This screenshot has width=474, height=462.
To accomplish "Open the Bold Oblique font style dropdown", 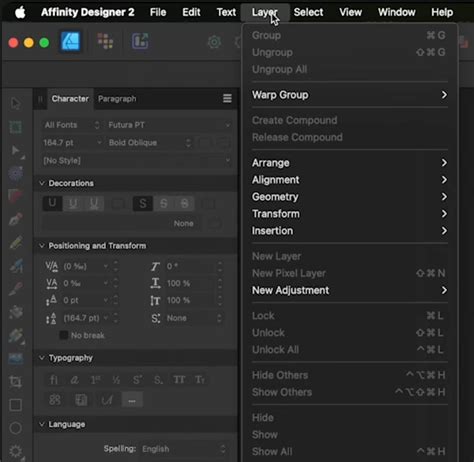I will click(x=150, y=143).
